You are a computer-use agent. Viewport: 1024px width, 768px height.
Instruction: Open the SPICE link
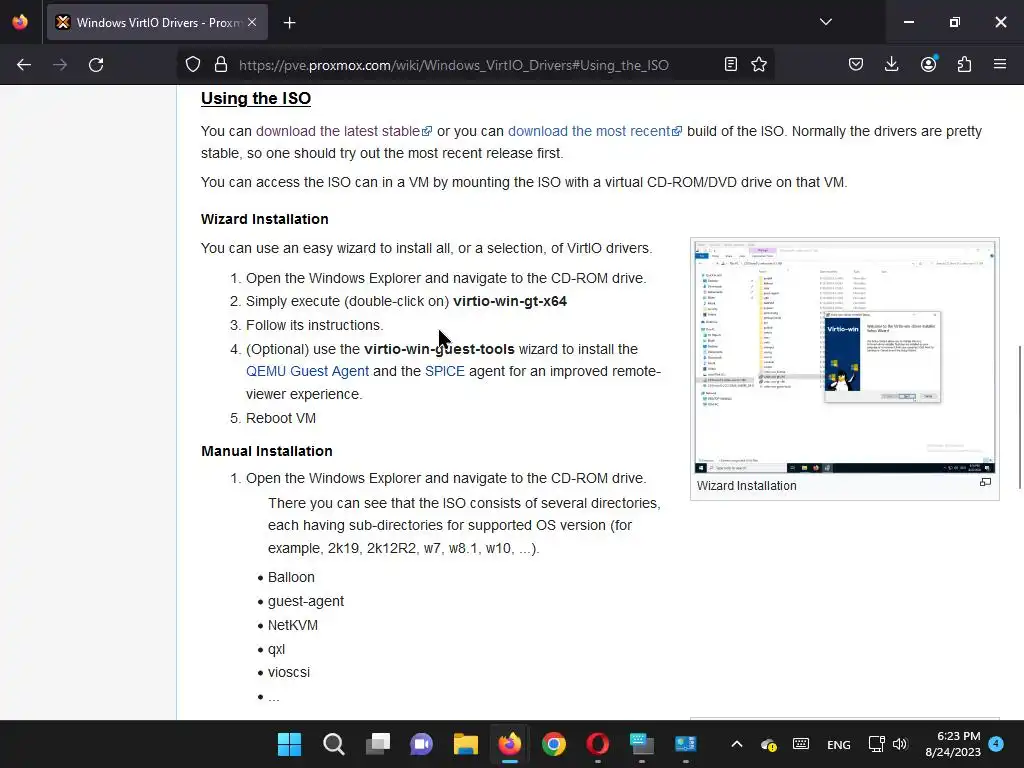[x=445, y=371]
